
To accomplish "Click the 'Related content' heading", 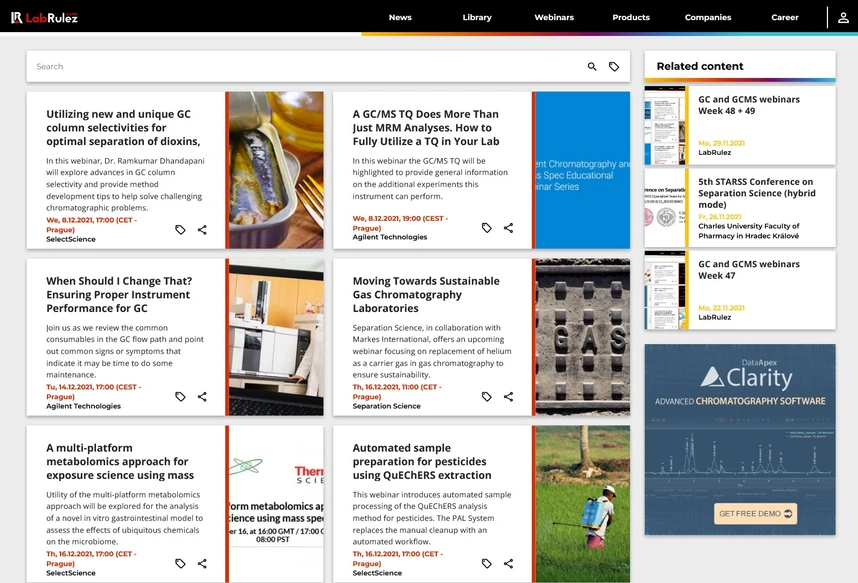I will (x=700, y=66).
